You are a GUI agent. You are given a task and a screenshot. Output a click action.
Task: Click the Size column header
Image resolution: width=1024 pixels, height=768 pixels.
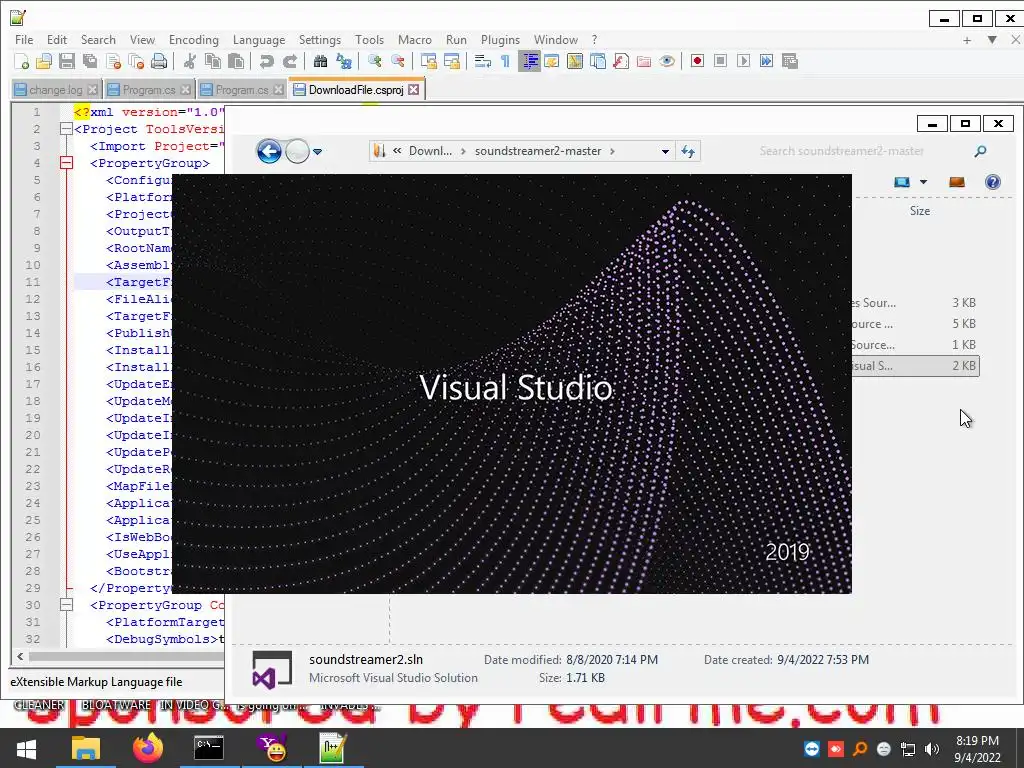point(920,211)
